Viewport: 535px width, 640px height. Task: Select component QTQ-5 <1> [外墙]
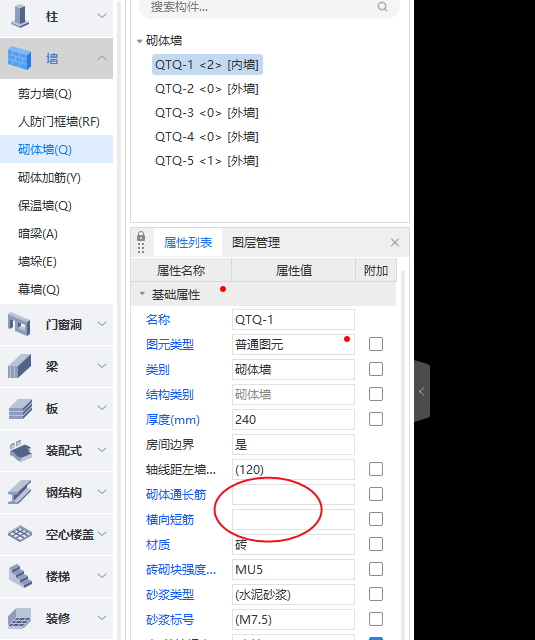[207, 161]
